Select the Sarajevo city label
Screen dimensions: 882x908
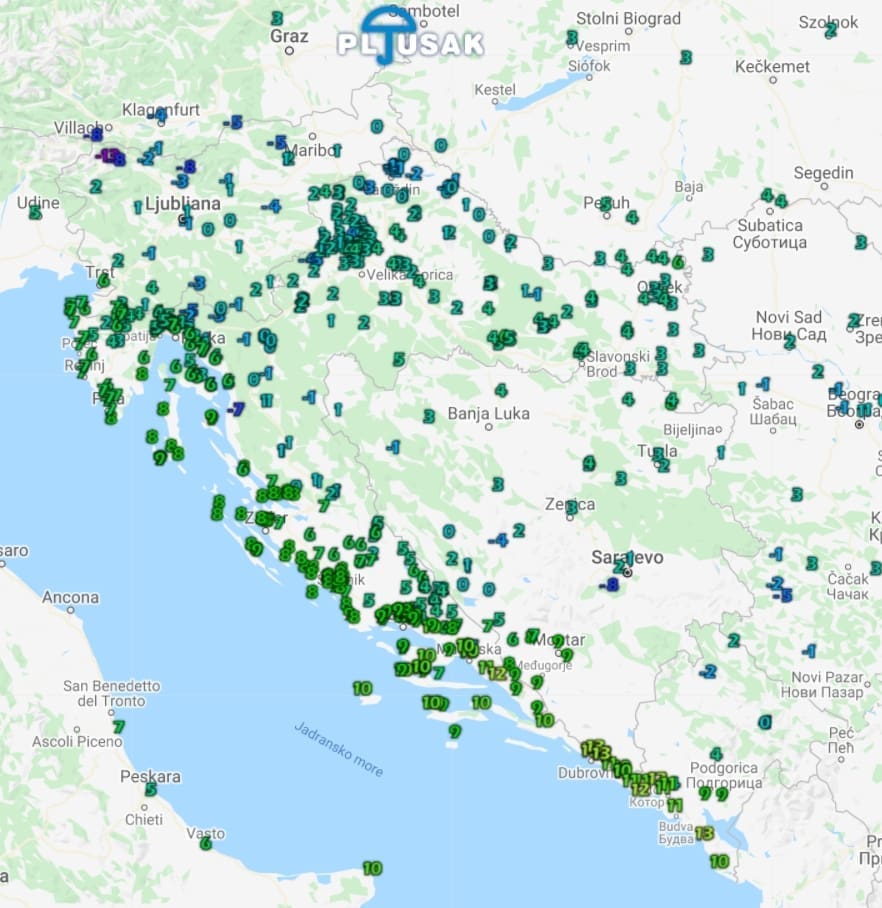point(627,557)
